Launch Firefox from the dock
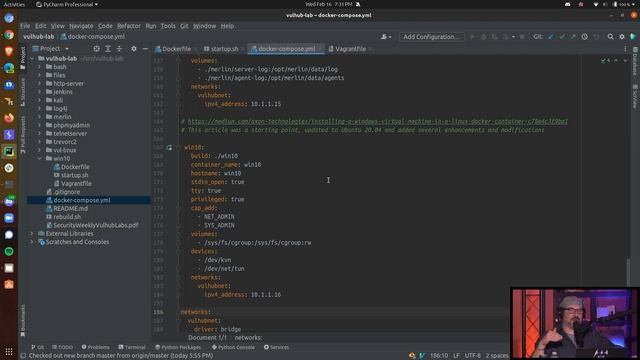This screenshot has height=360, width=640. (9, 118)
